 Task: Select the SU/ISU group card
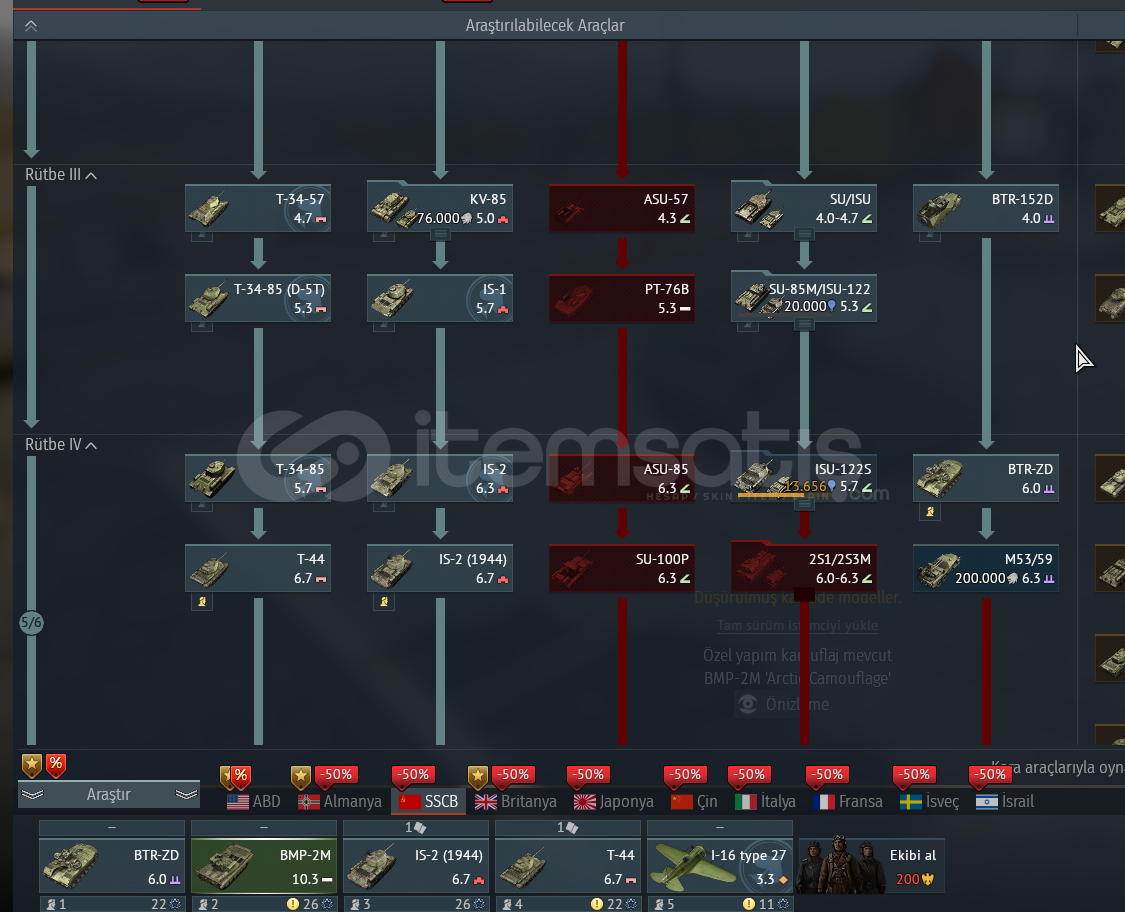(804, 208)
